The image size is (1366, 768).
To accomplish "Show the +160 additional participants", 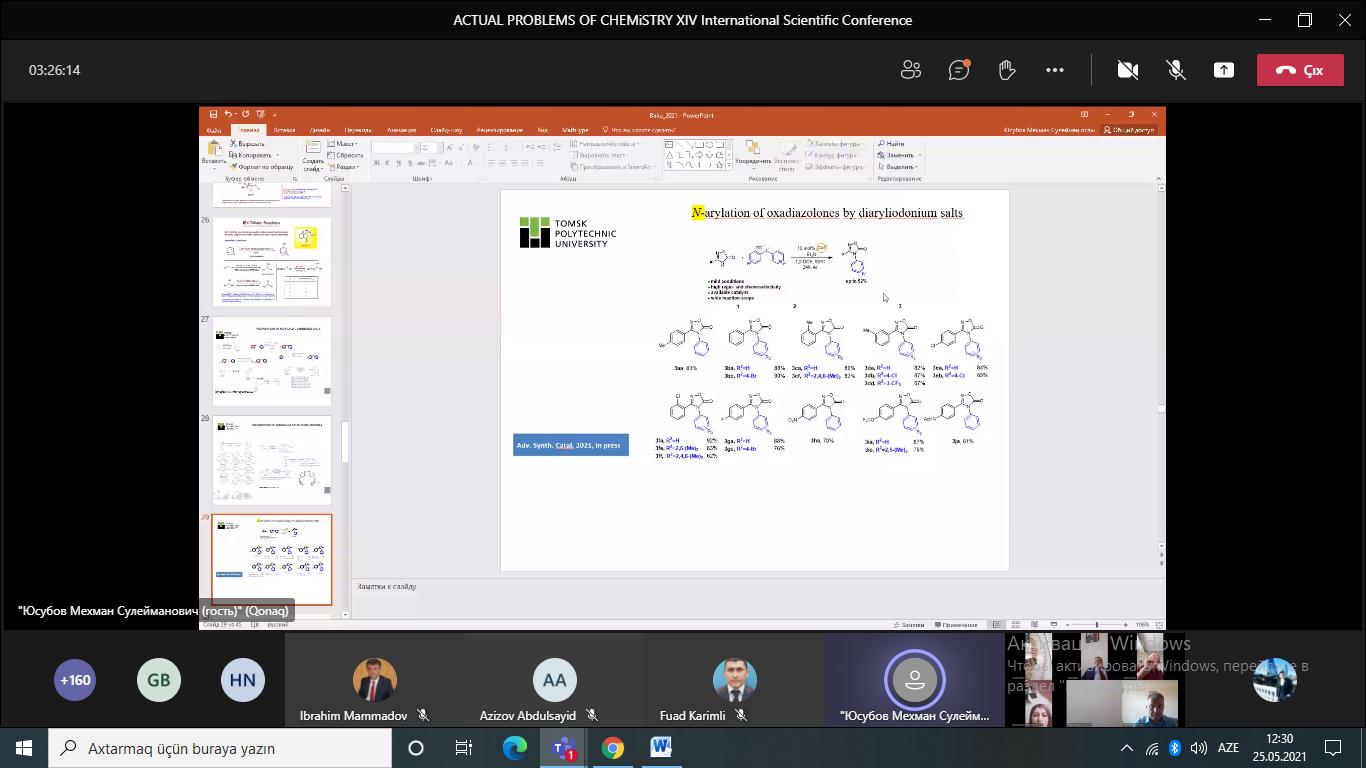I will (75, 680).
